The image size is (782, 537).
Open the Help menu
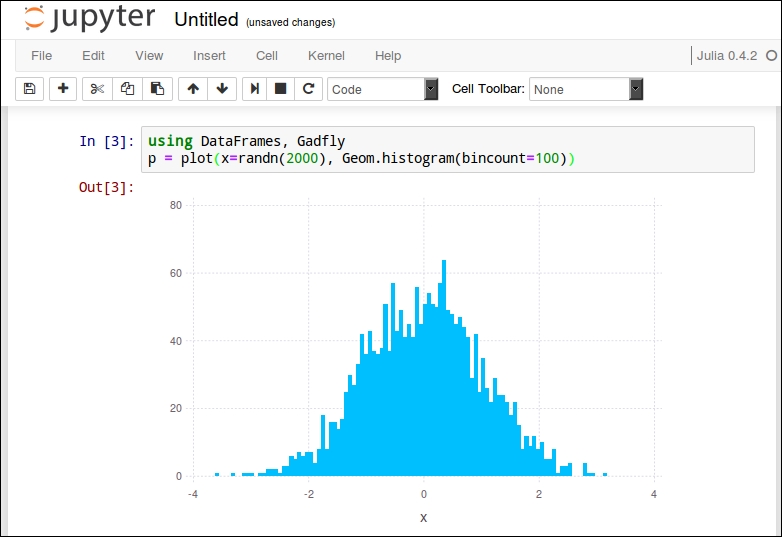388,56
